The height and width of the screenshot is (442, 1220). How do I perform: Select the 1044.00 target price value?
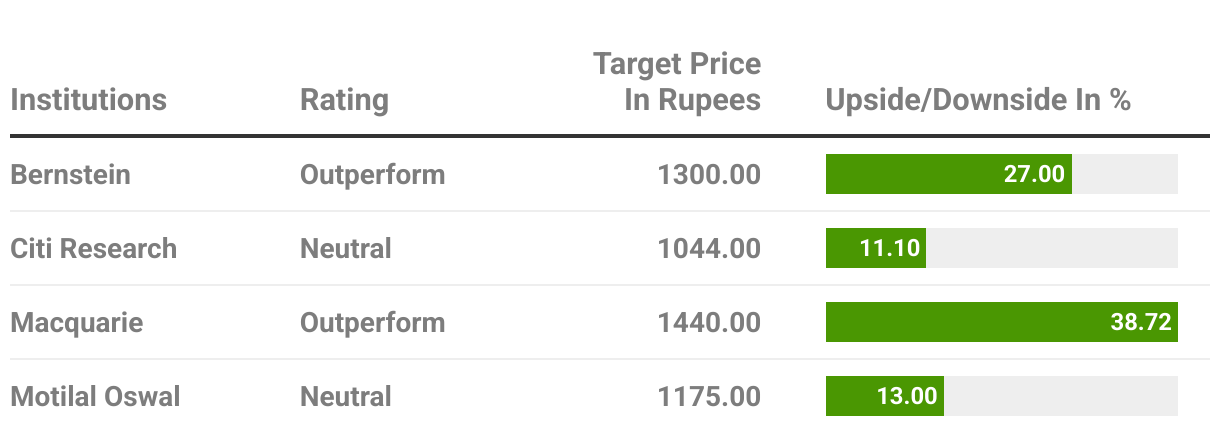[709, 248]
